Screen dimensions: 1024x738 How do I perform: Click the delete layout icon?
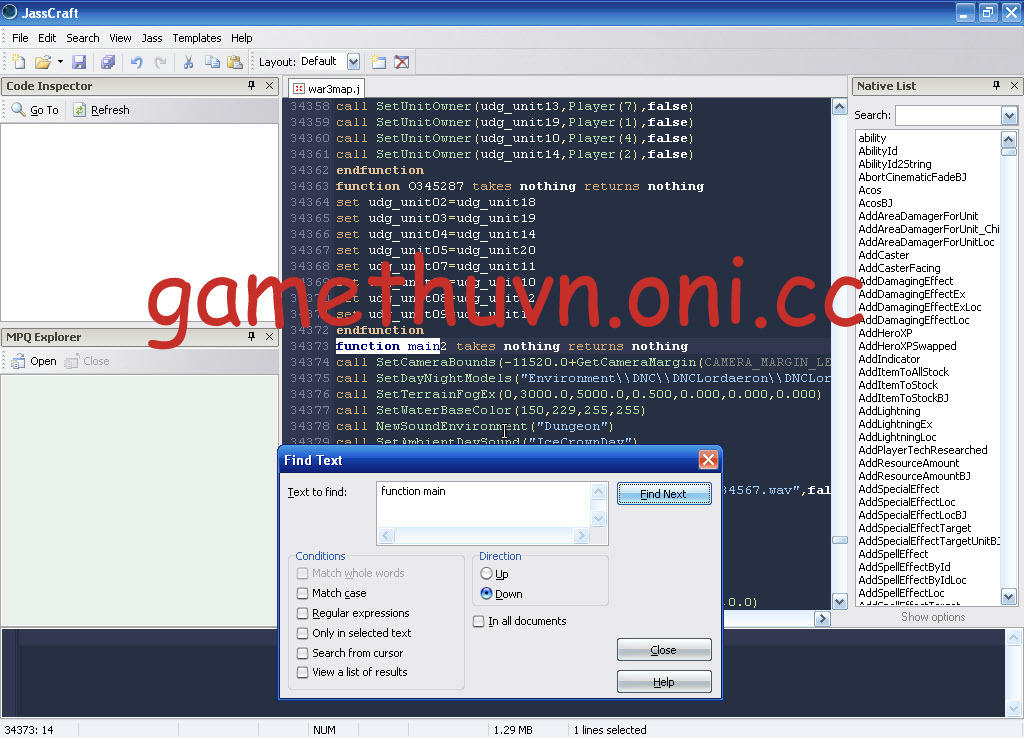tap(402, 62)
